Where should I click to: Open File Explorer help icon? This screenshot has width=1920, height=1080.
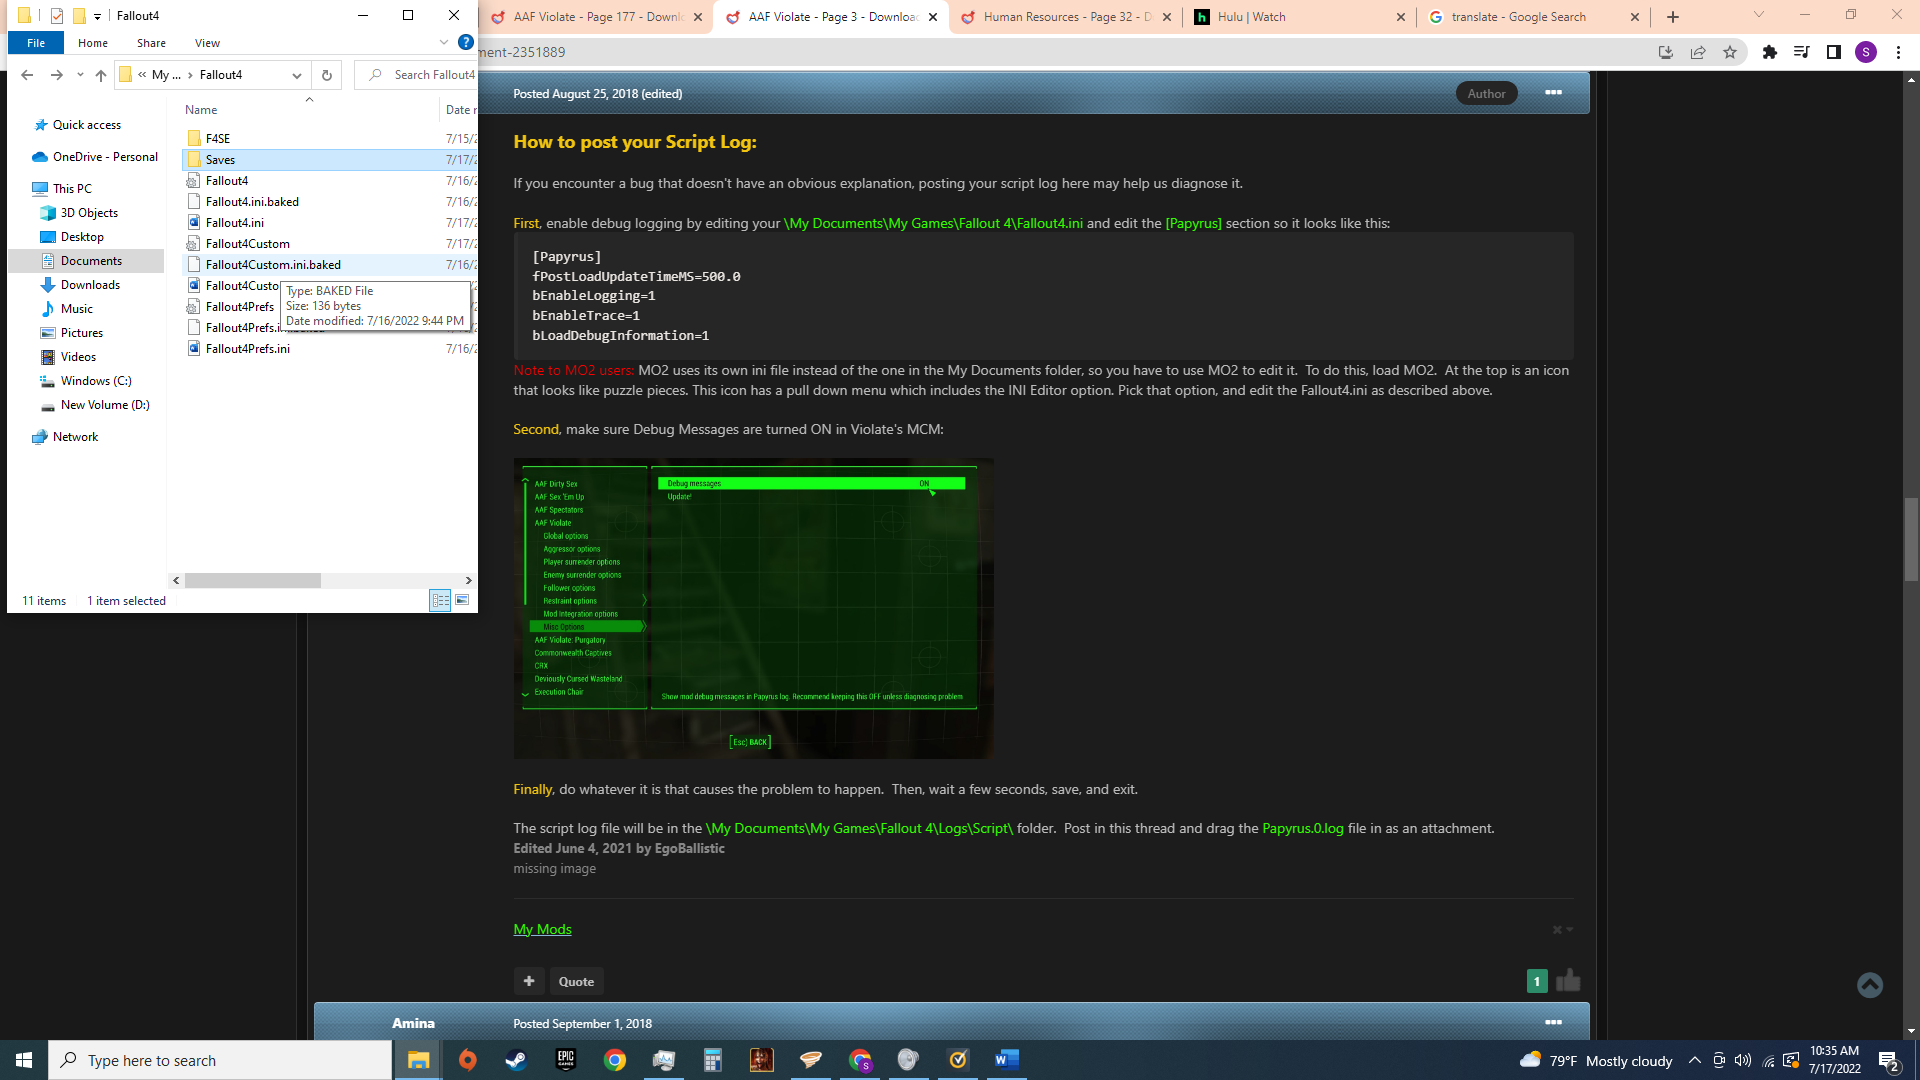pos(466,42)
